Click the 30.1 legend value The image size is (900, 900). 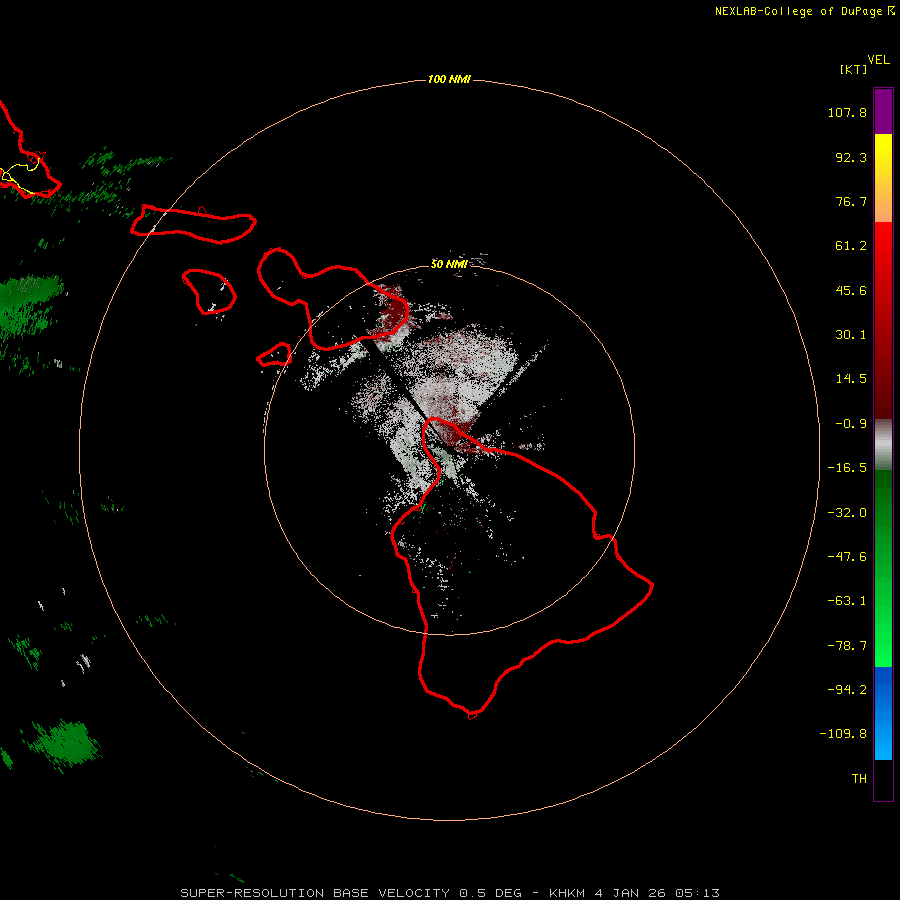pyautogui.click(x=851, y=335)
